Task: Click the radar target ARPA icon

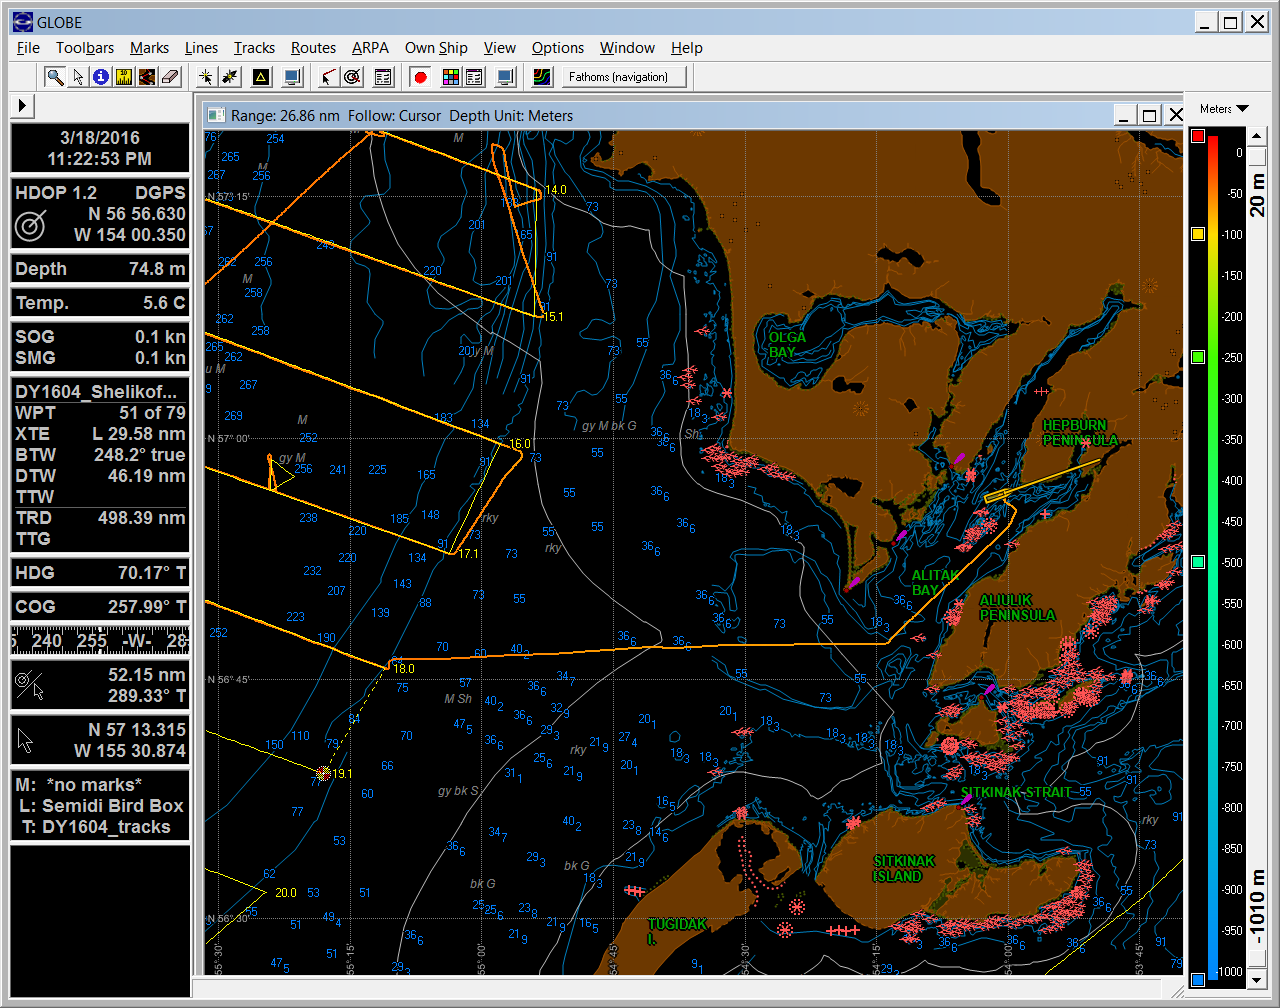Action: tap(352, 77)
